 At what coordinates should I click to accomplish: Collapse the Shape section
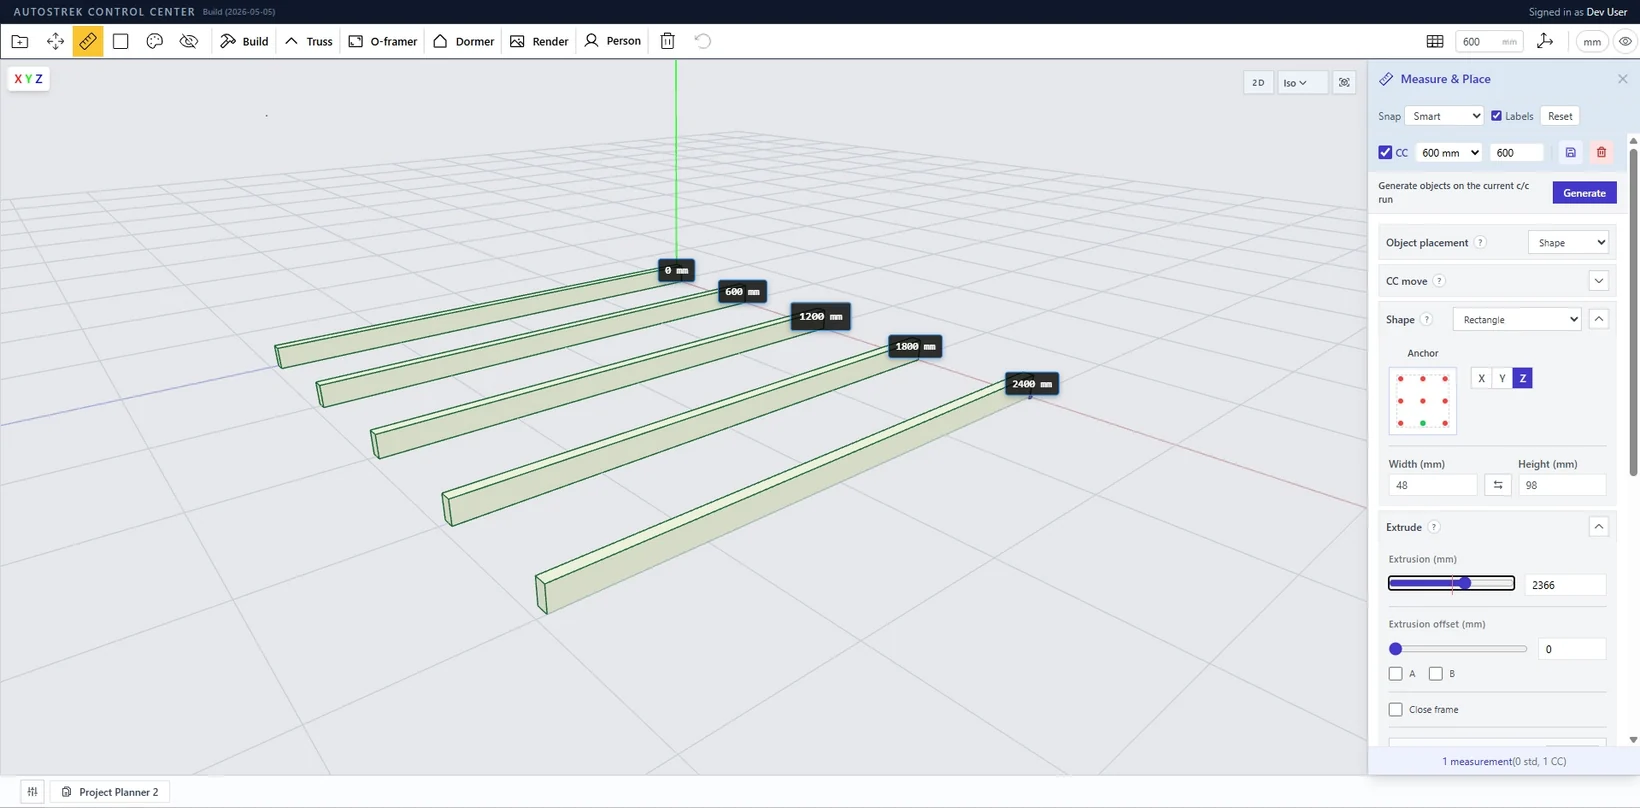1598,319
